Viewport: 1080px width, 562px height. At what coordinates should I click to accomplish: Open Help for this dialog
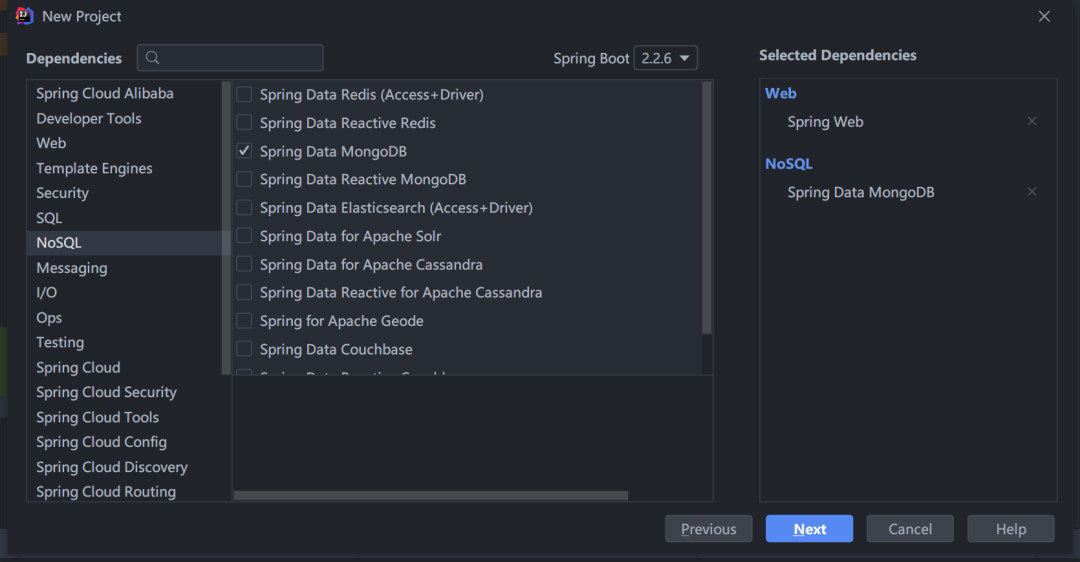click(1010, 529)
